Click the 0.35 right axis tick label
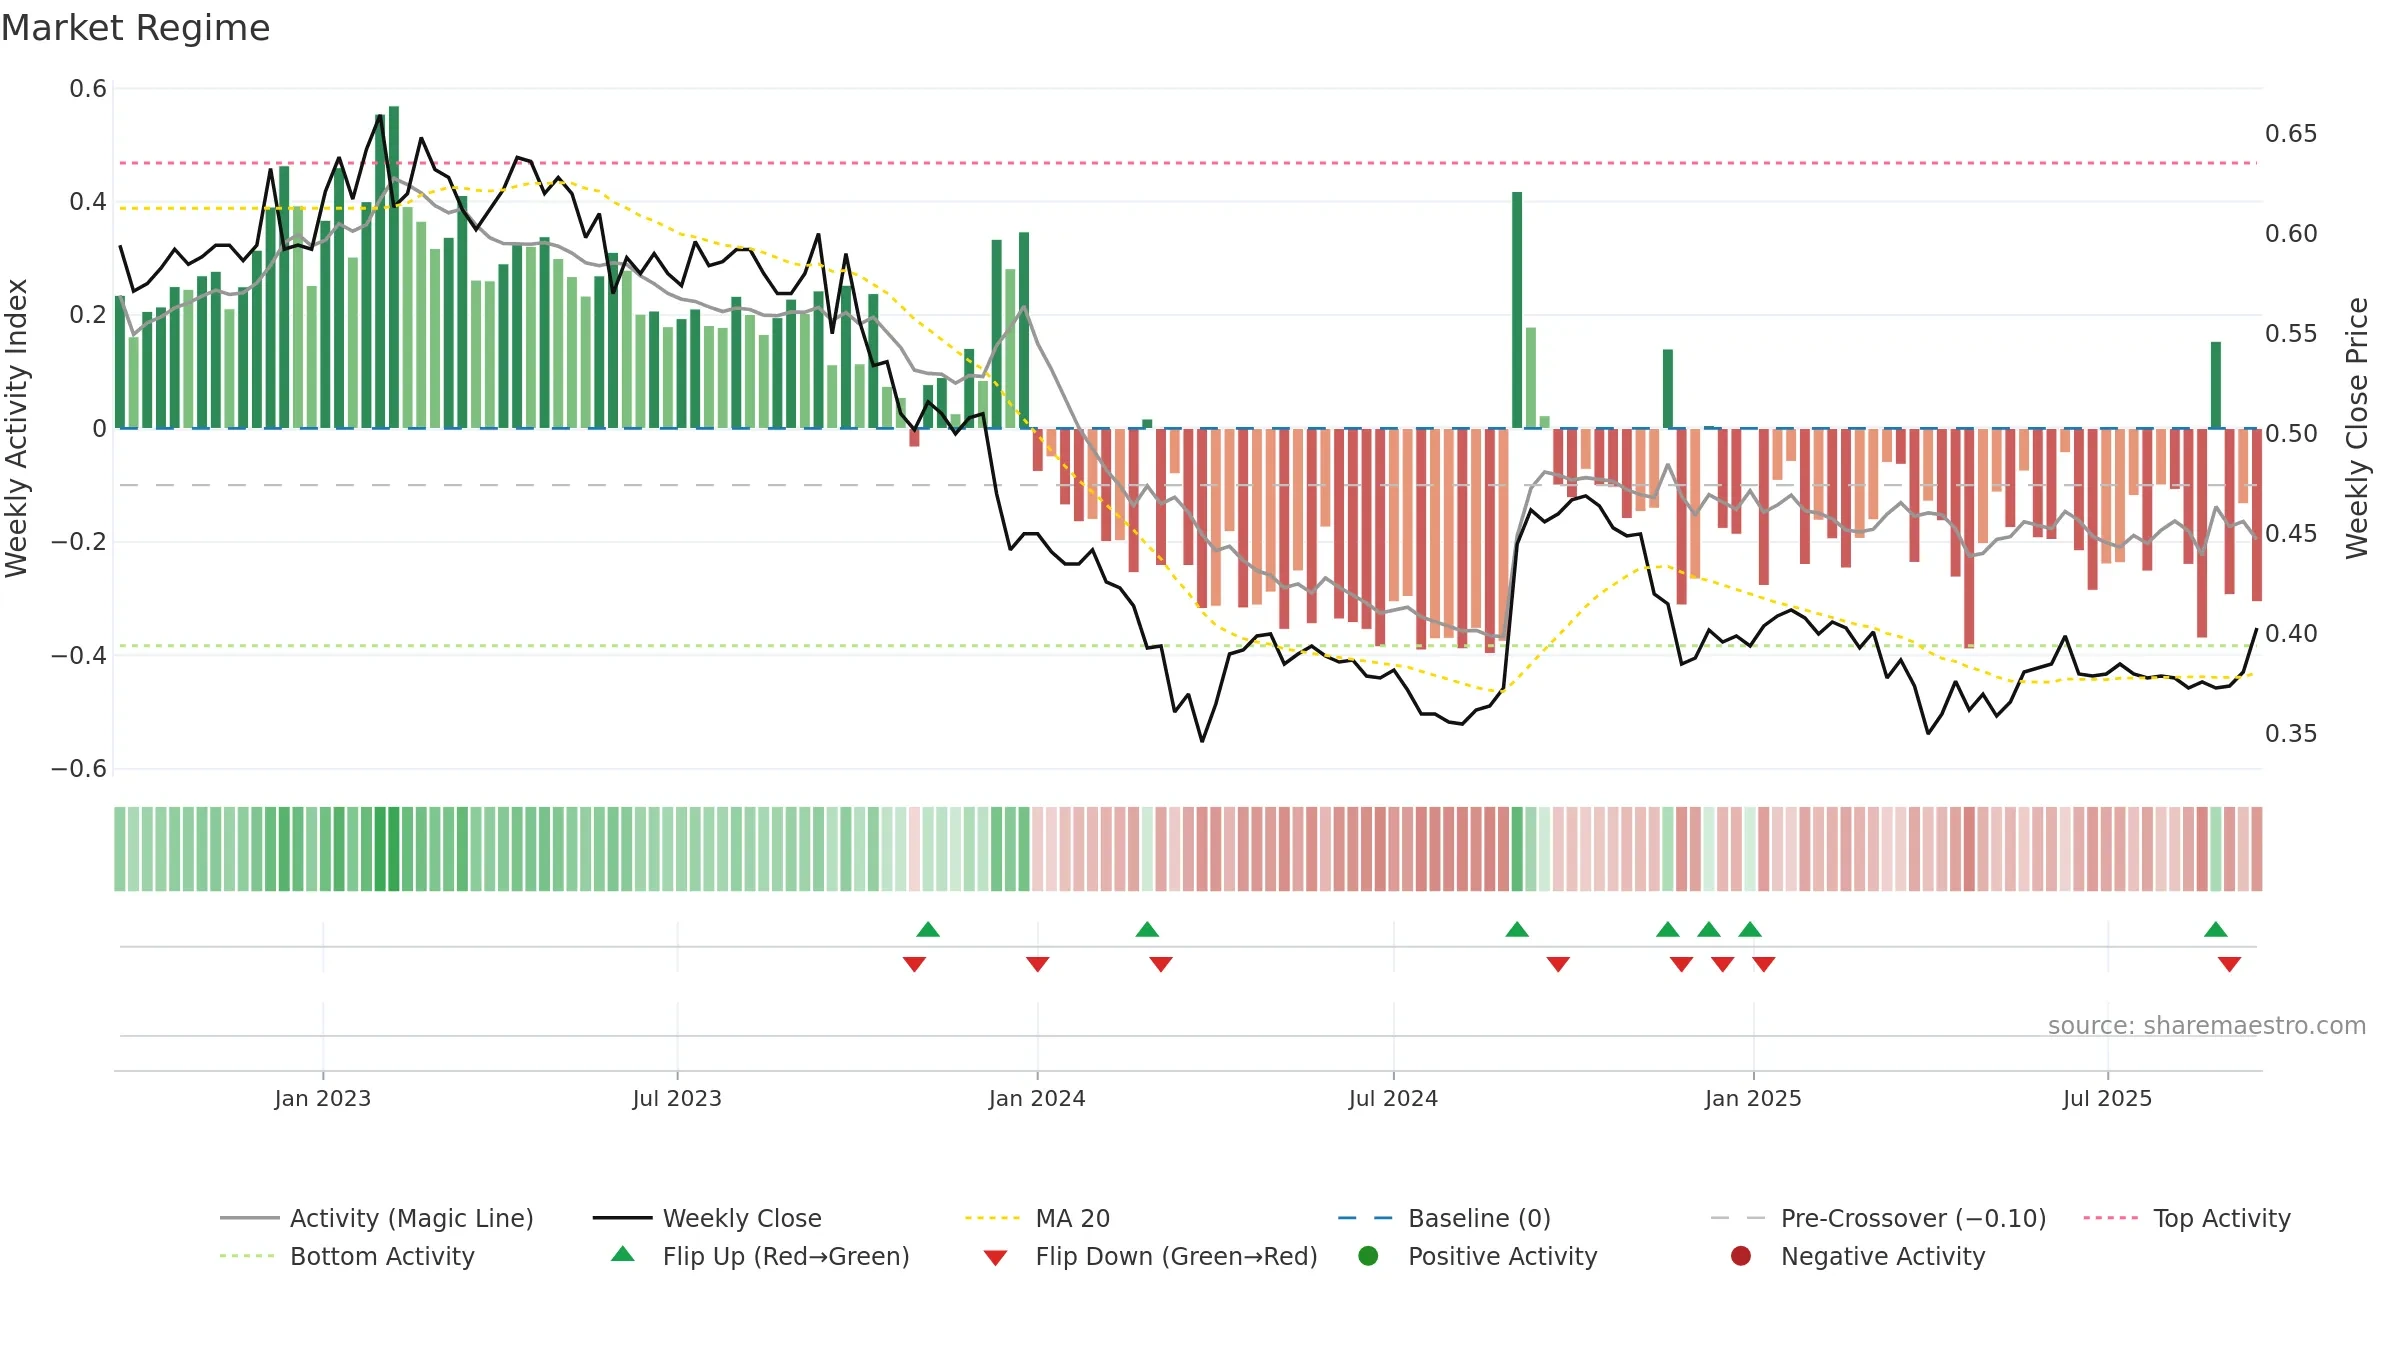2400x1350 pixels. pyautogui.click(x=2291, y=733)
